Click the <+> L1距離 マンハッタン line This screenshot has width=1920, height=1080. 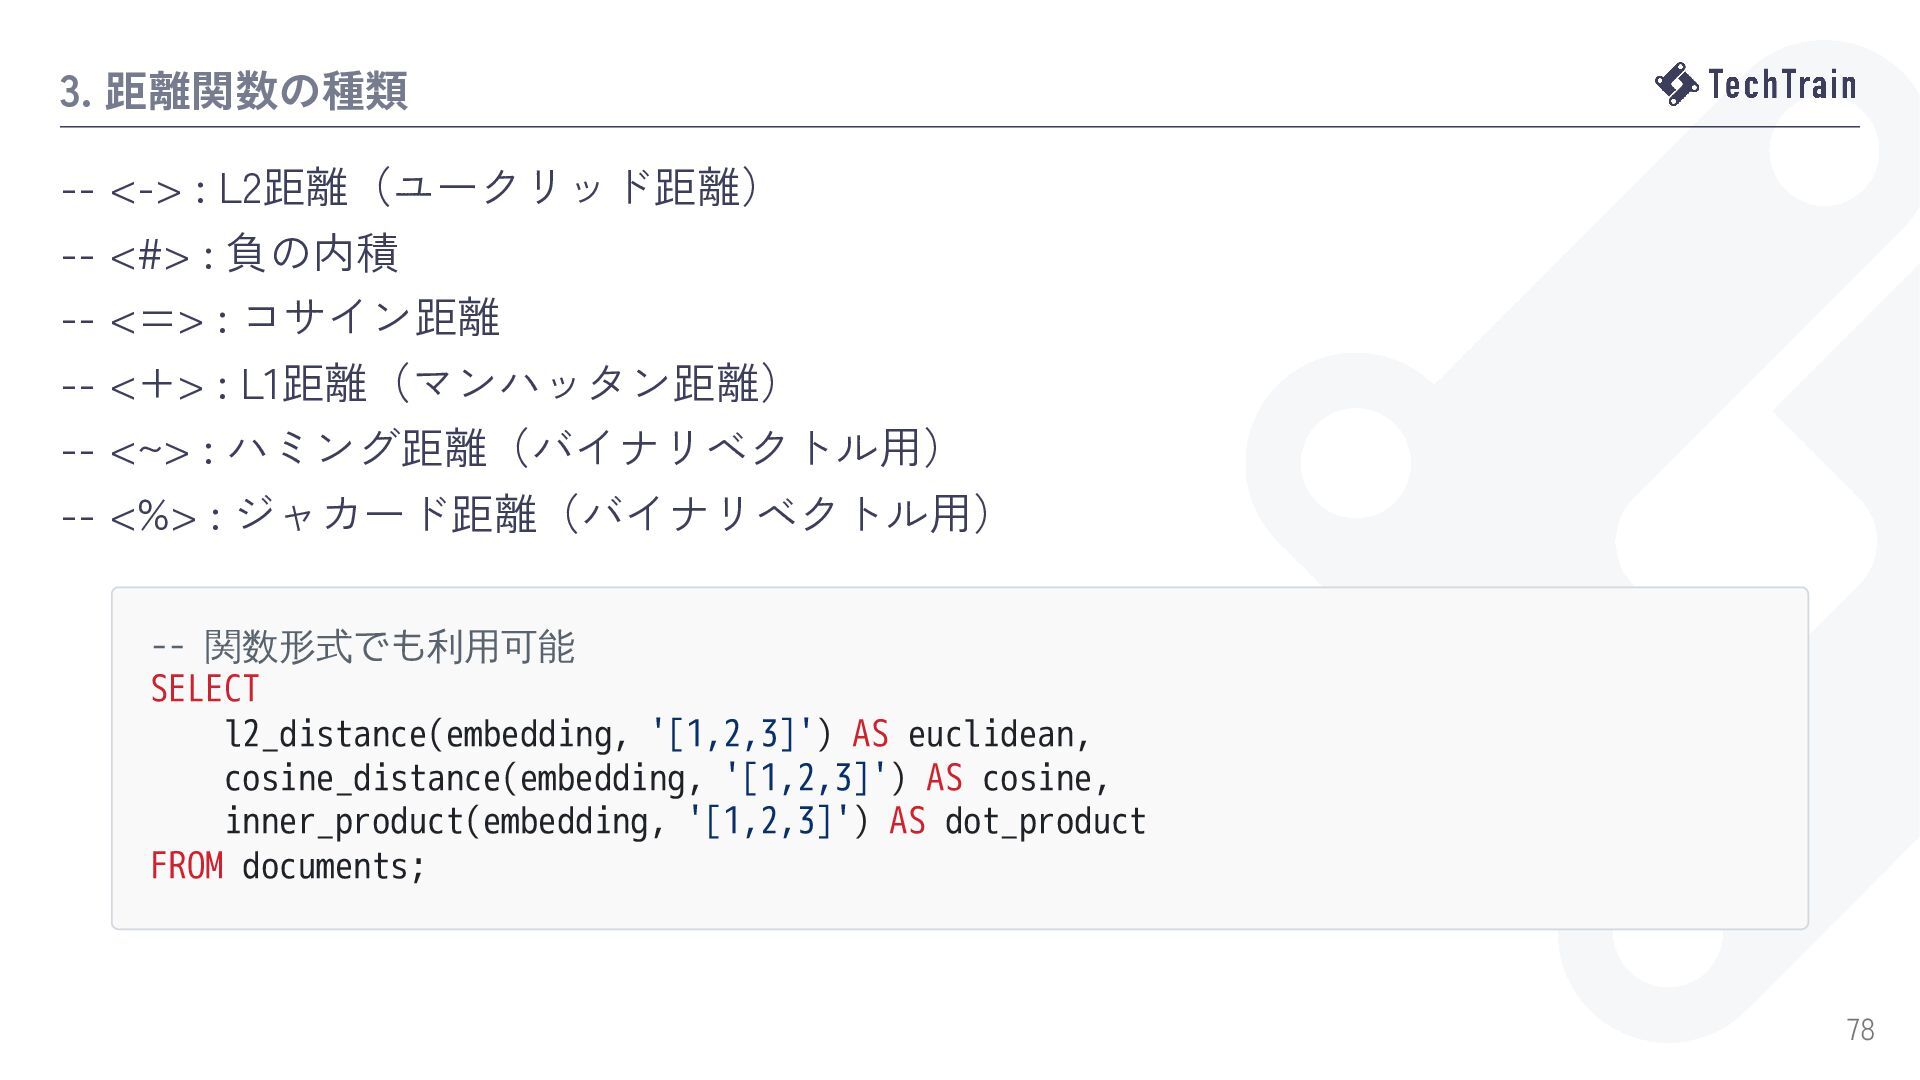tap(422, 385)
